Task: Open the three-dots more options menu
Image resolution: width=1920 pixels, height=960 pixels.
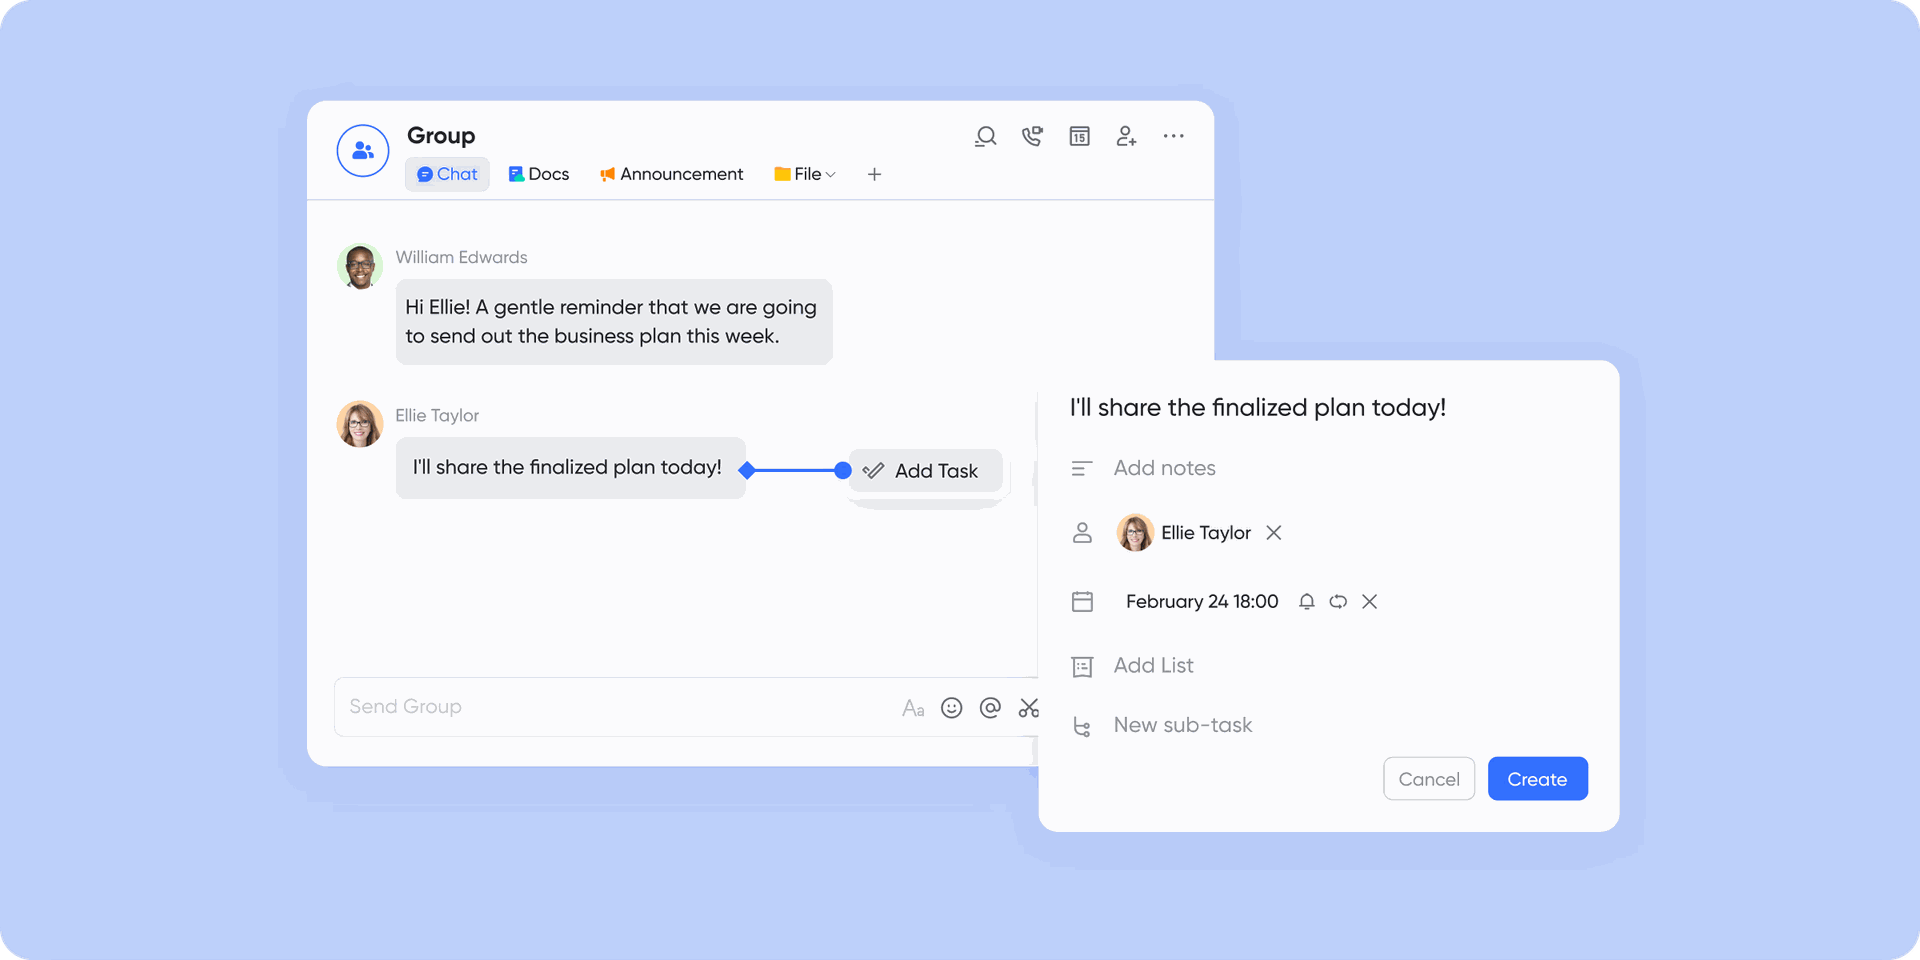Action: (1173, 136)
